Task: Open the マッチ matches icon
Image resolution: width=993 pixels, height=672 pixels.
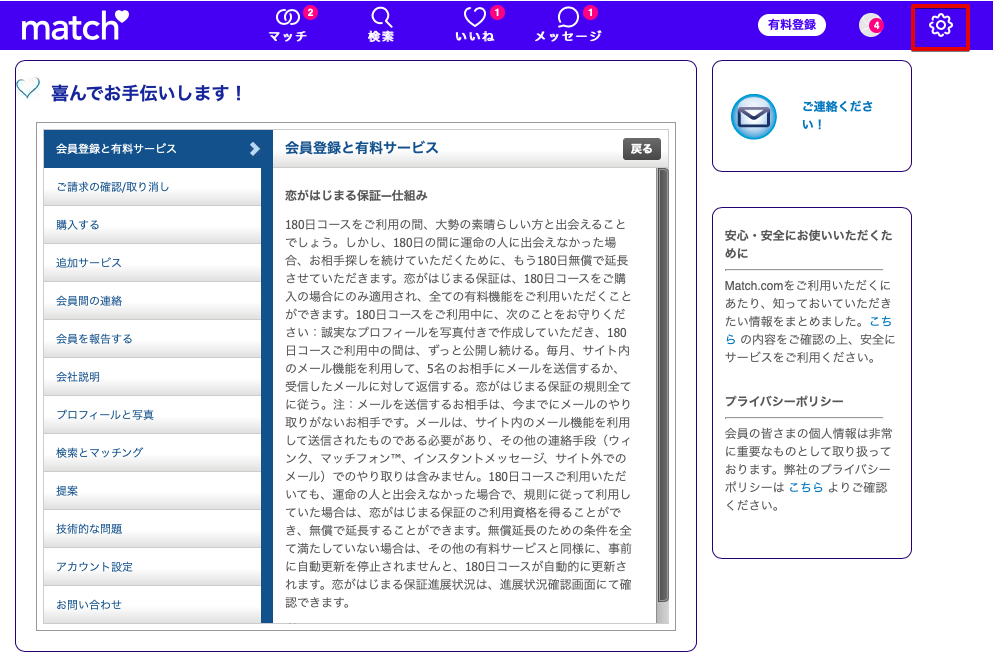Action: (289, 25)
